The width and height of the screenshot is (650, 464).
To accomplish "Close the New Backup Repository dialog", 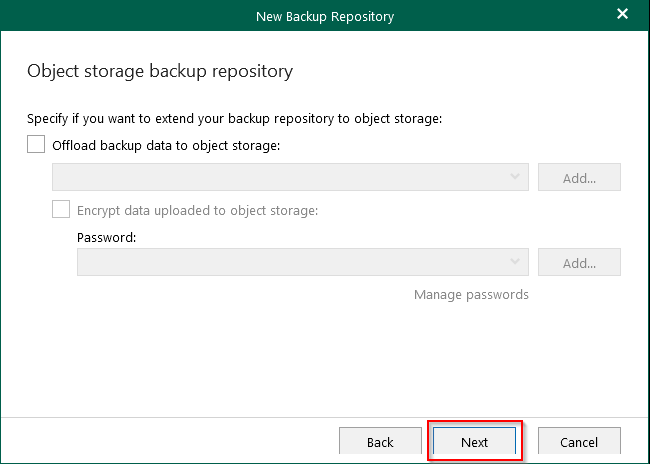I will 622,14.
